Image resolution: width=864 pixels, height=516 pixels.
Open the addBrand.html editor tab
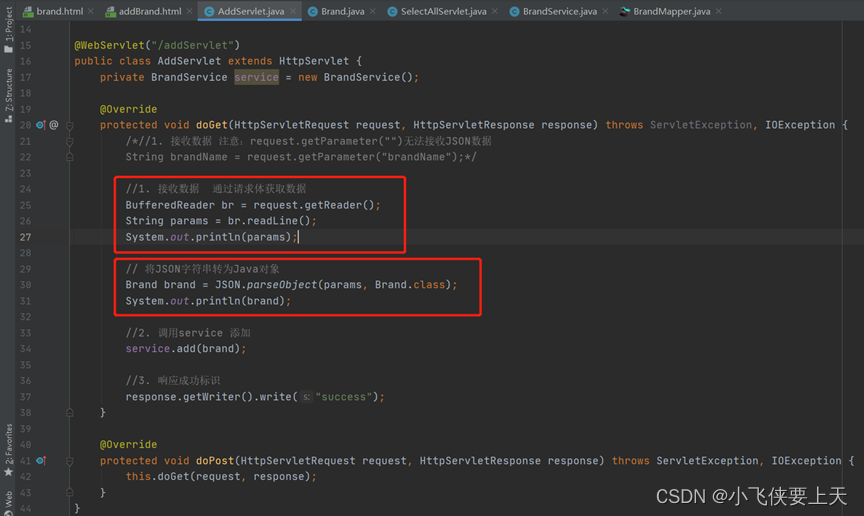pos(150,11)
